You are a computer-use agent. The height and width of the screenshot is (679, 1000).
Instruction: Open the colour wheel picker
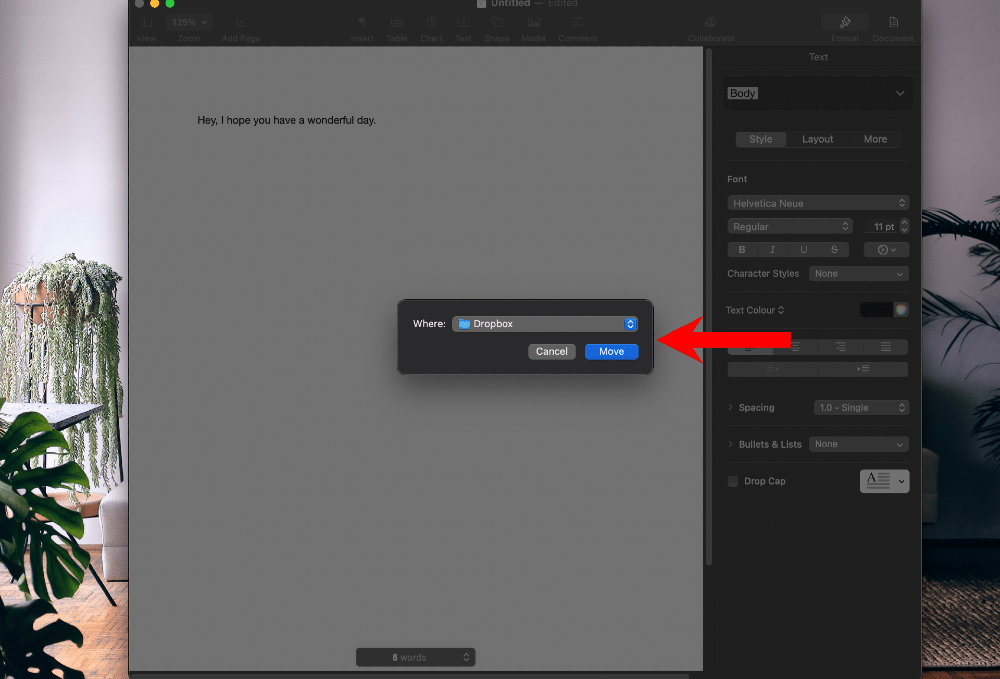[x=901, y=310]
